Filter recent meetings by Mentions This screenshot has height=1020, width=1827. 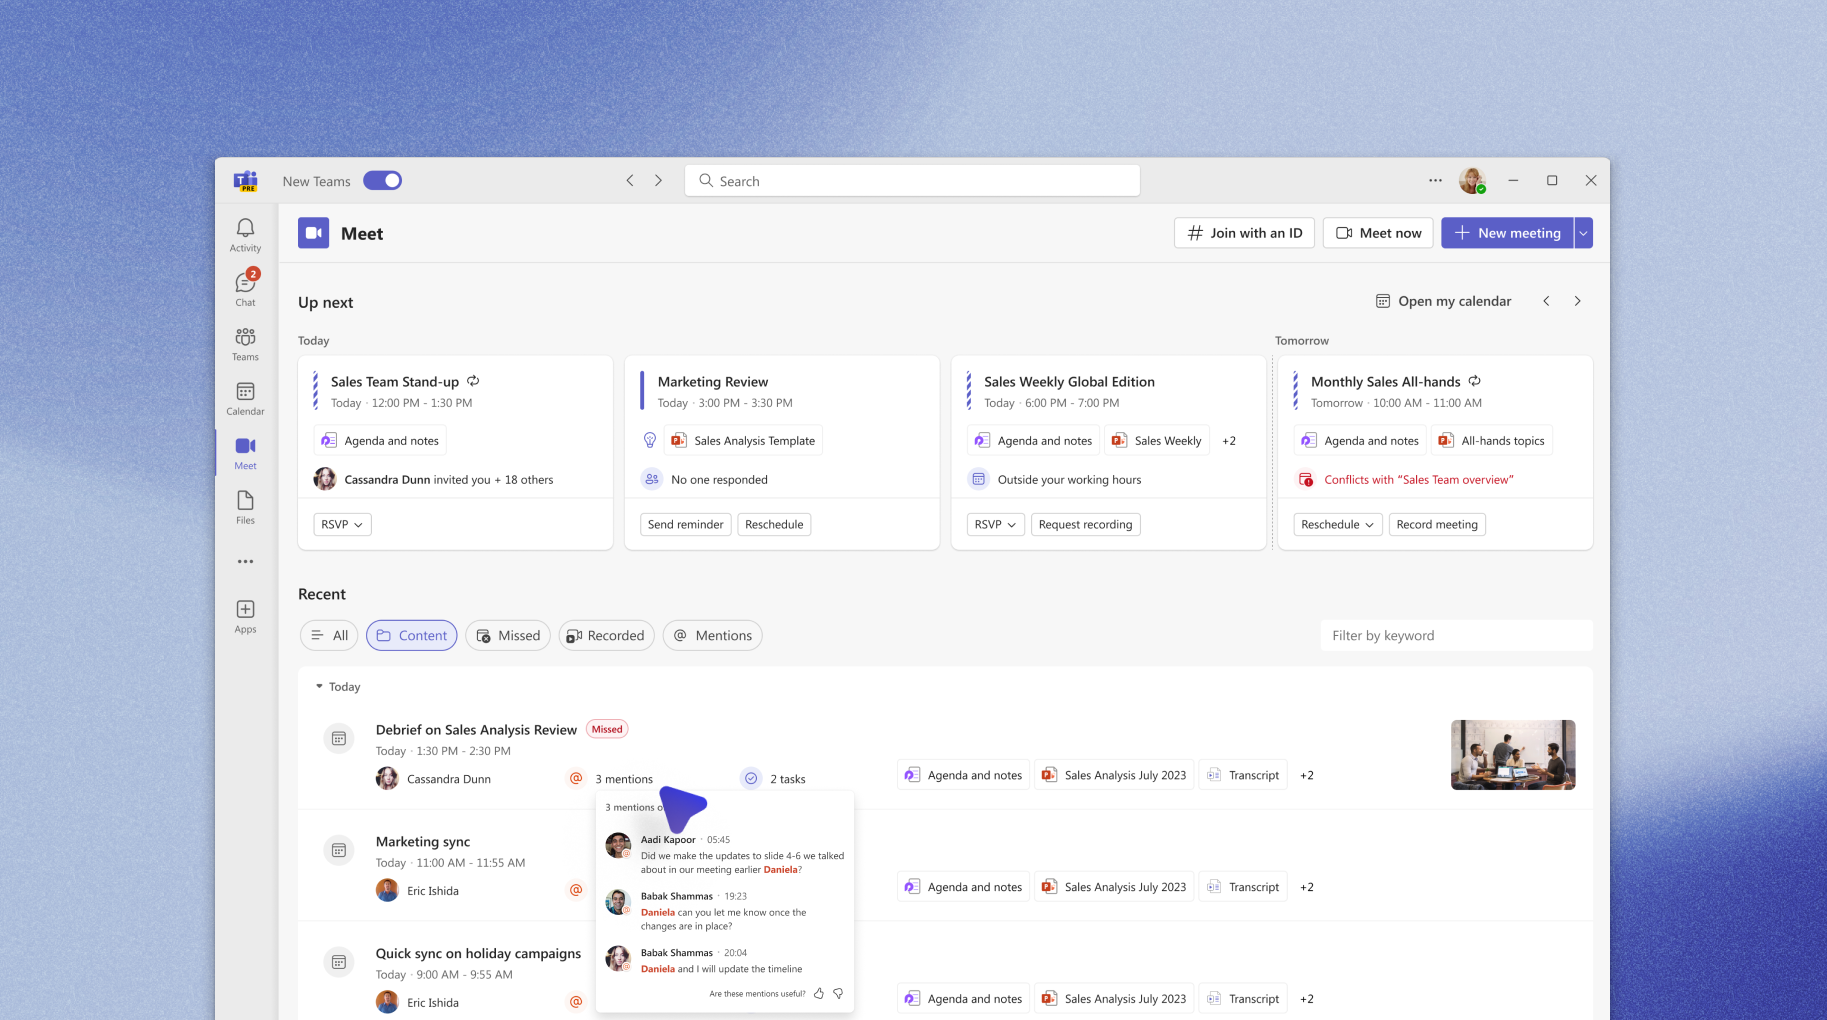tap(712, 635)
